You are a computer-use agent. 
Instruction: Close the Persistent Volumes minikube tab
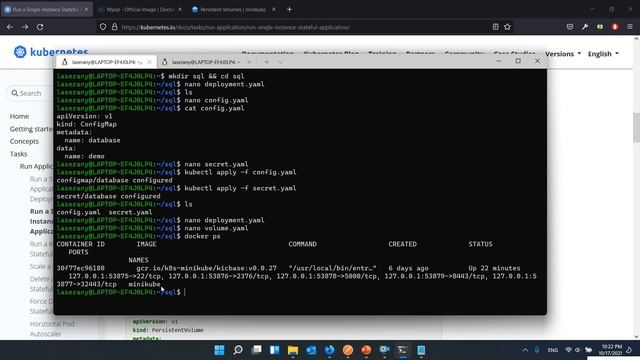click(x=273, y=9)
